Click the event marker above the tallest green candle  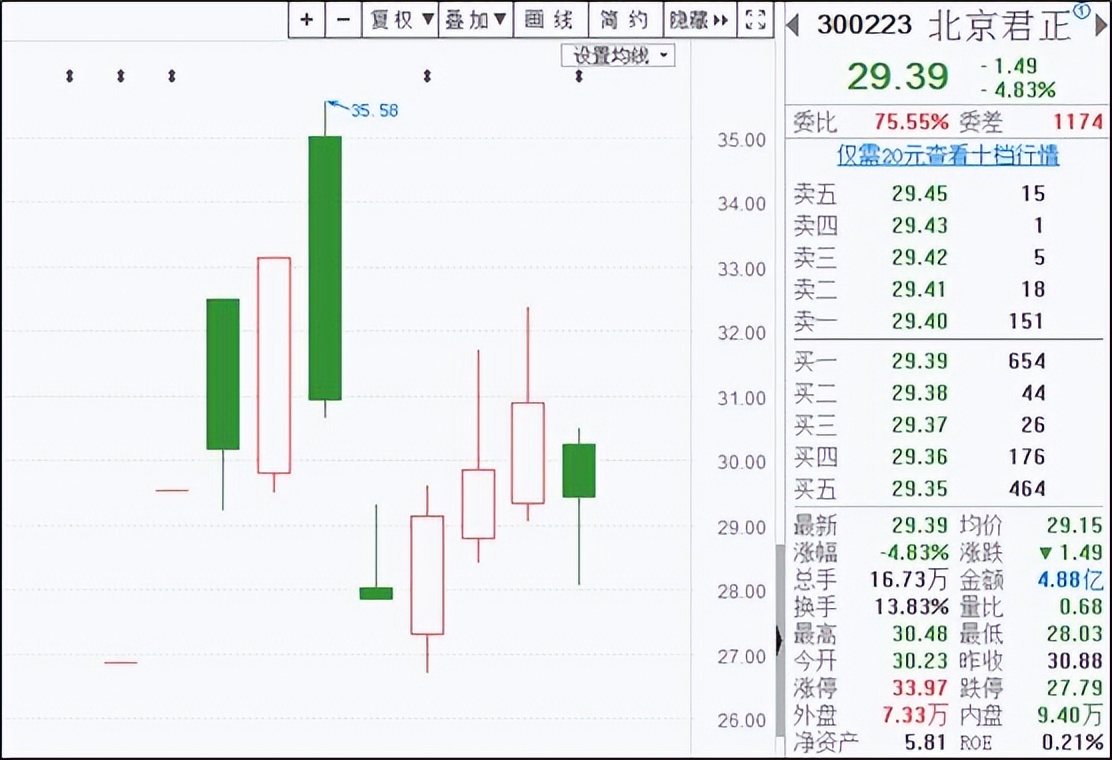click(x=427, y=74)
